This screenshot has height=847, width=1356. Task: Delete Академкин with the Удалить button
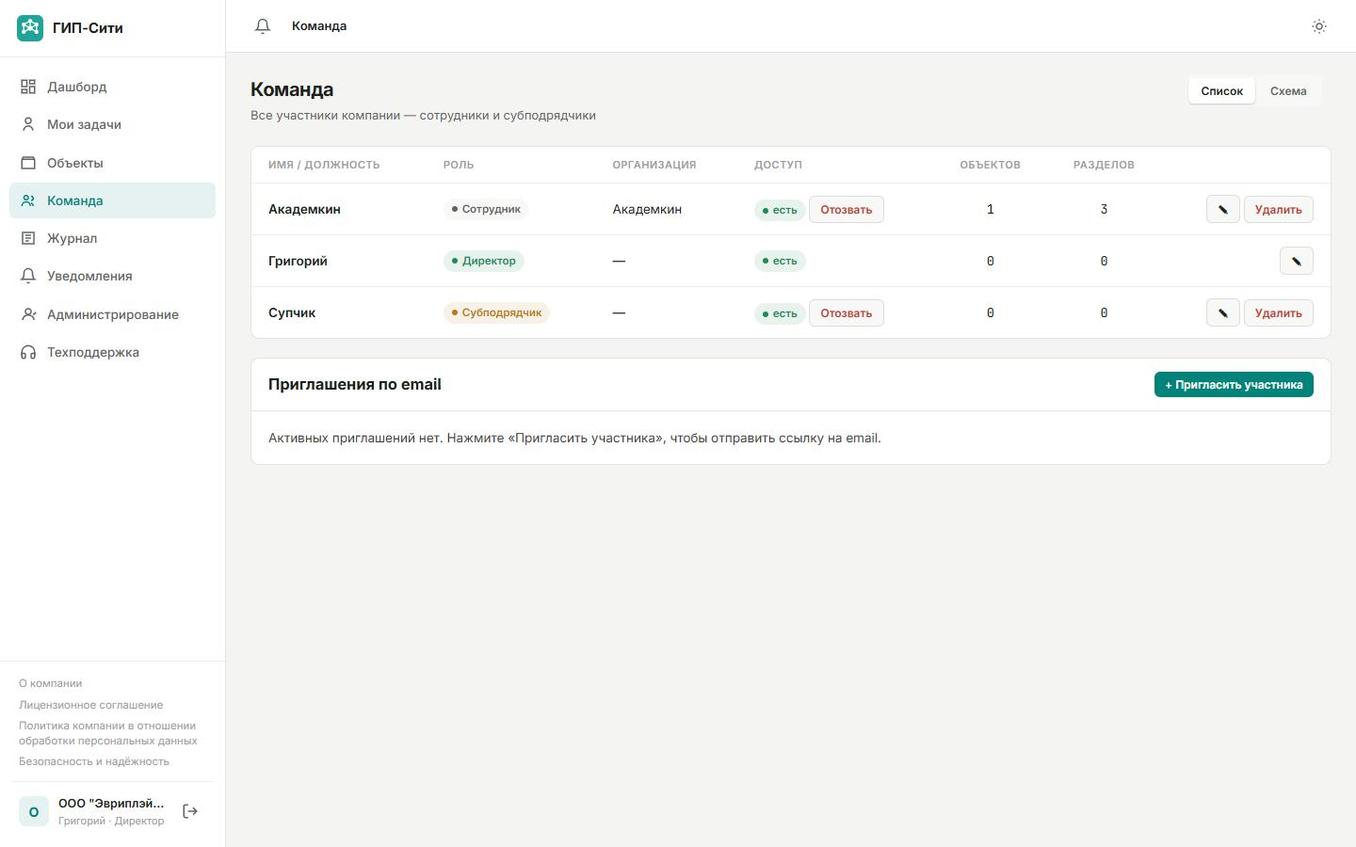1278,209
